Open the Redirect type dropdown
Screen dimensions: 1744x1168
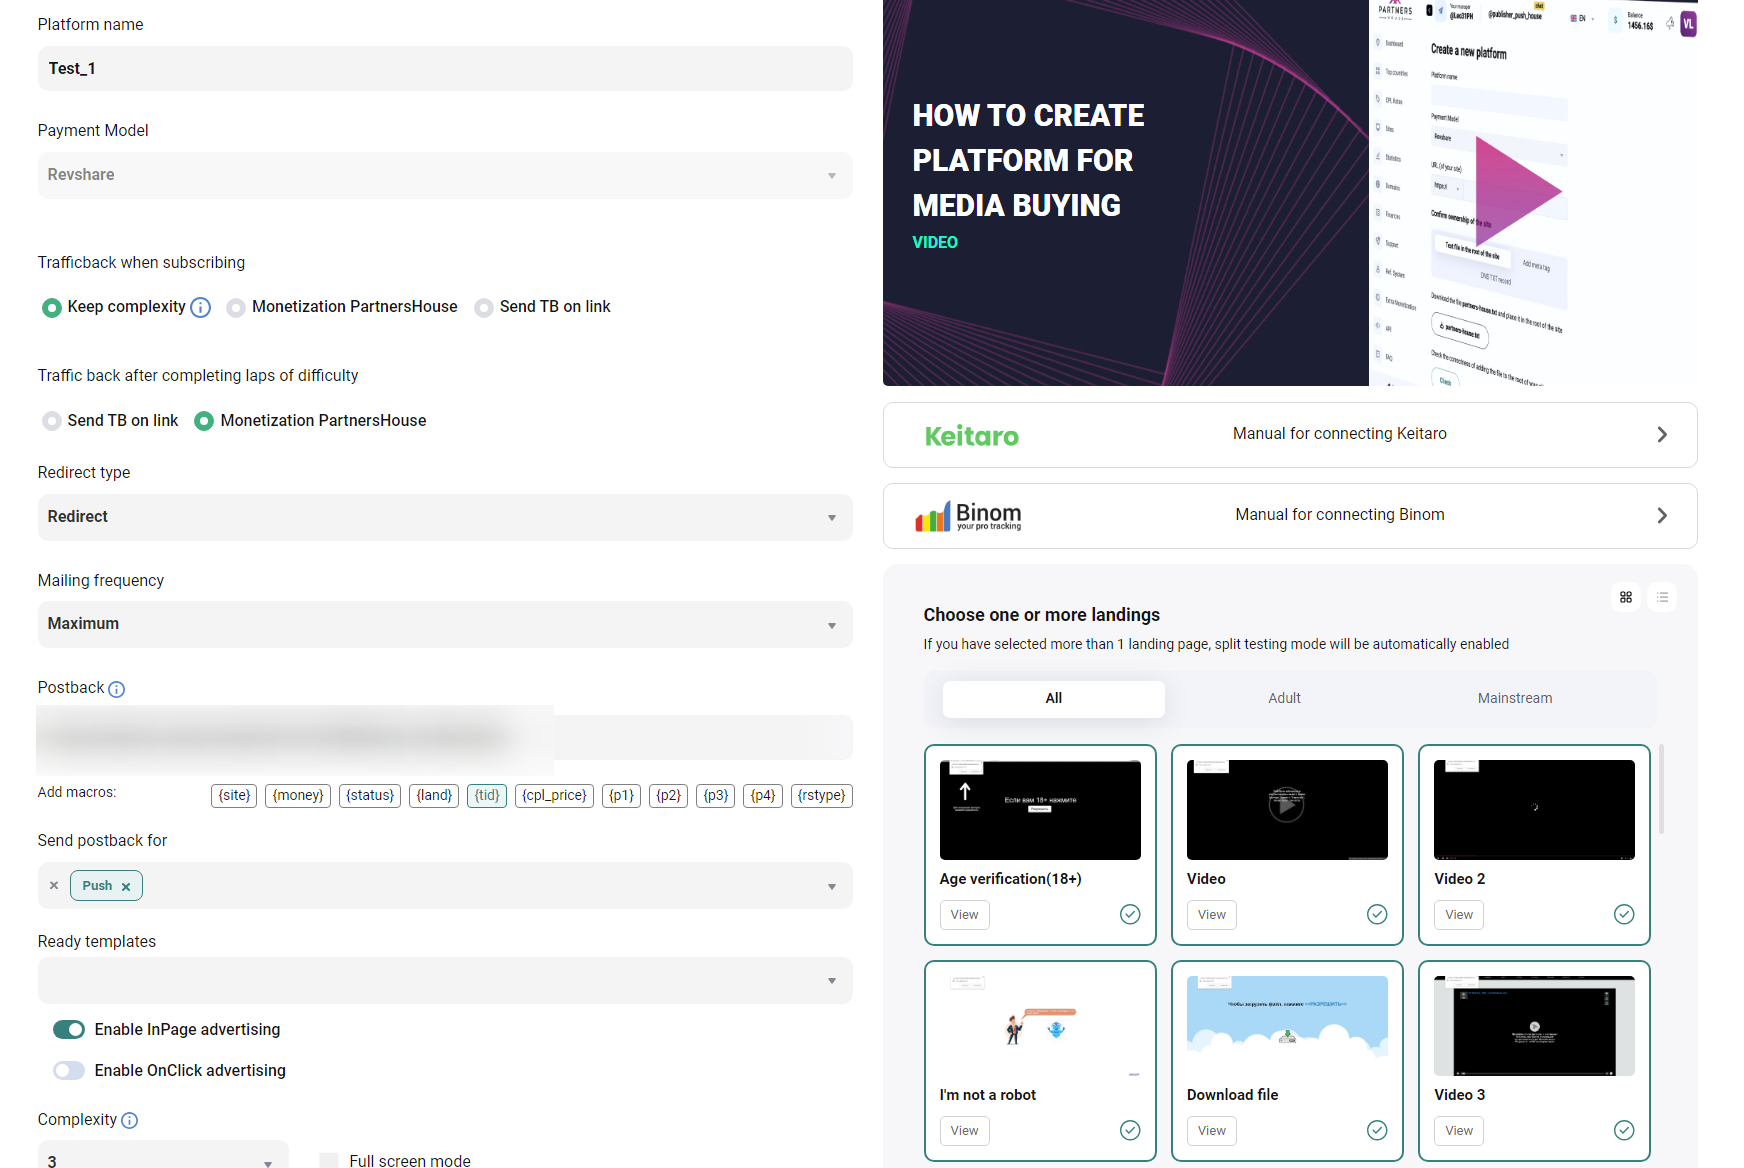click(445, 517)
